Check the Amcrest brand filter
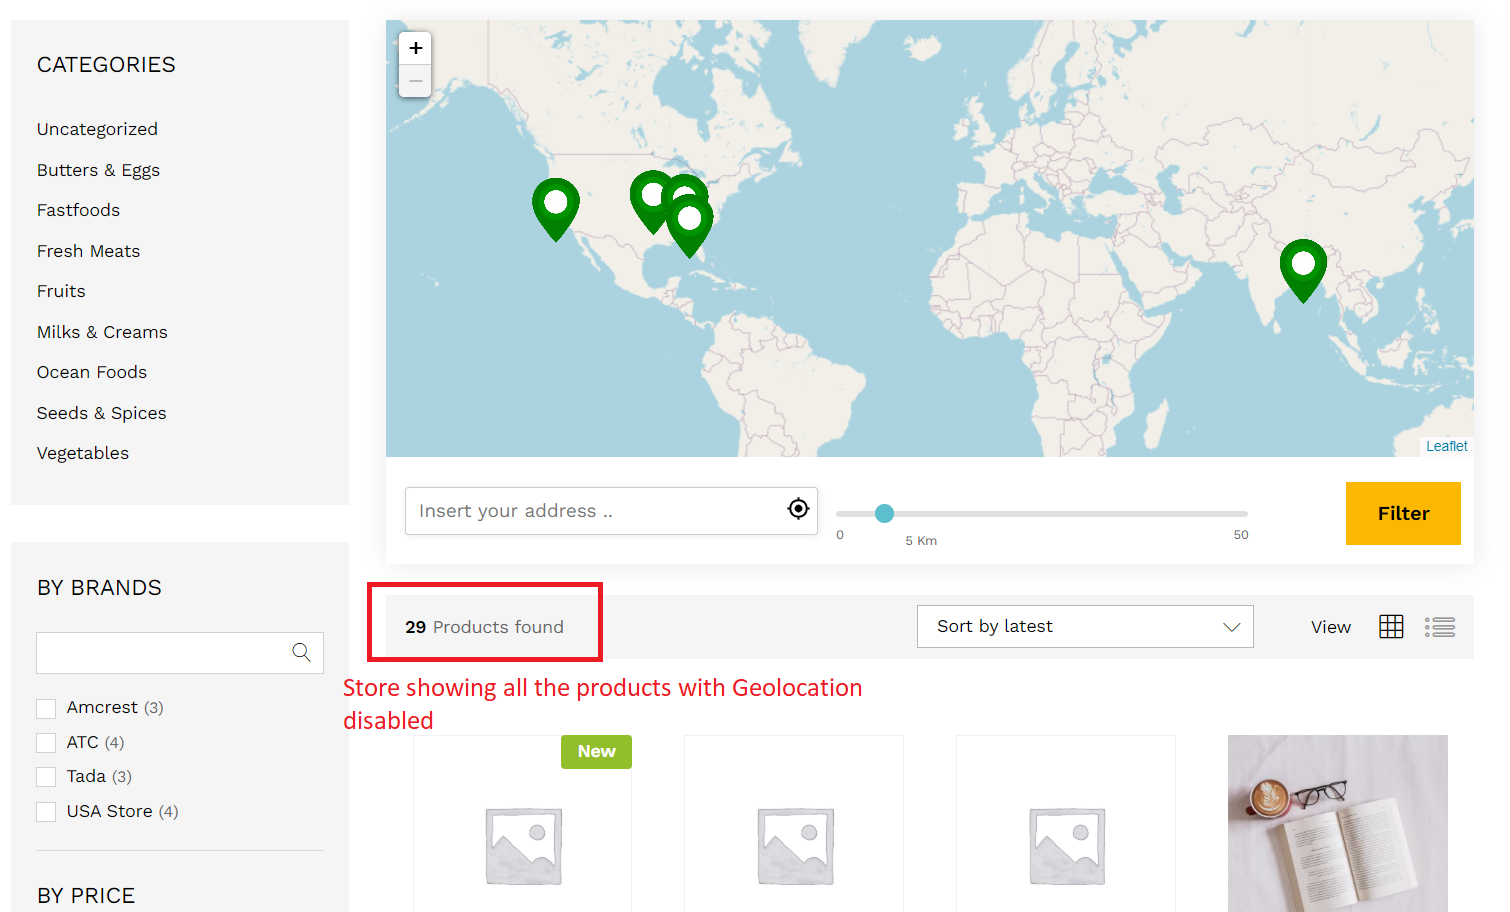 point(46,707)
